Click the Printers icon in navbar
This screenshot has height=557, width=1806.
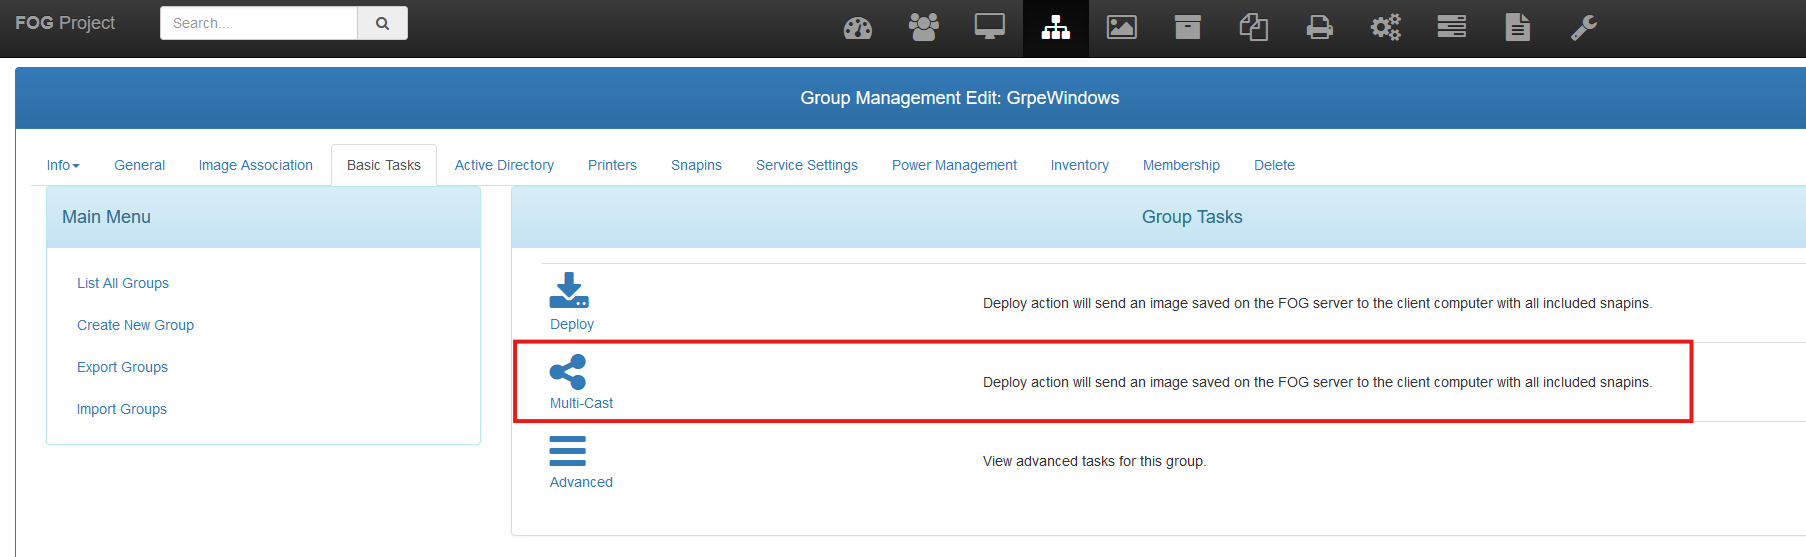pyautogui.click(x=1319, y=27)
